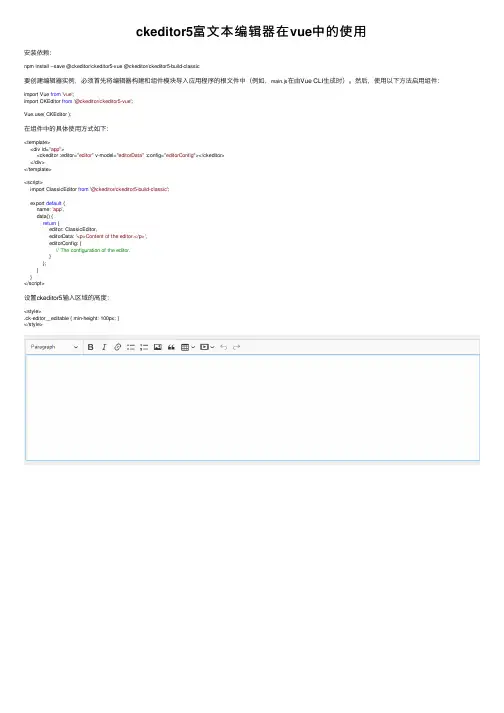
Task: Click the '设置ckeditor5输入区域的高度' heading
Action: click(x=66, y=298)
